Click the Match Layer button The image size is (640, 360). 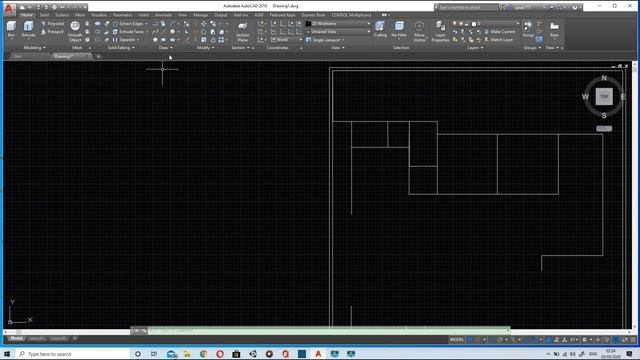(x=499, y=40)
